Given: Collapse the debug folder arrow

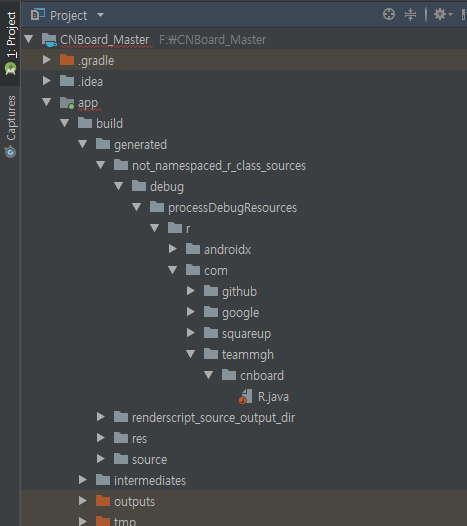Looking at the screenshot, I should 119,186.
